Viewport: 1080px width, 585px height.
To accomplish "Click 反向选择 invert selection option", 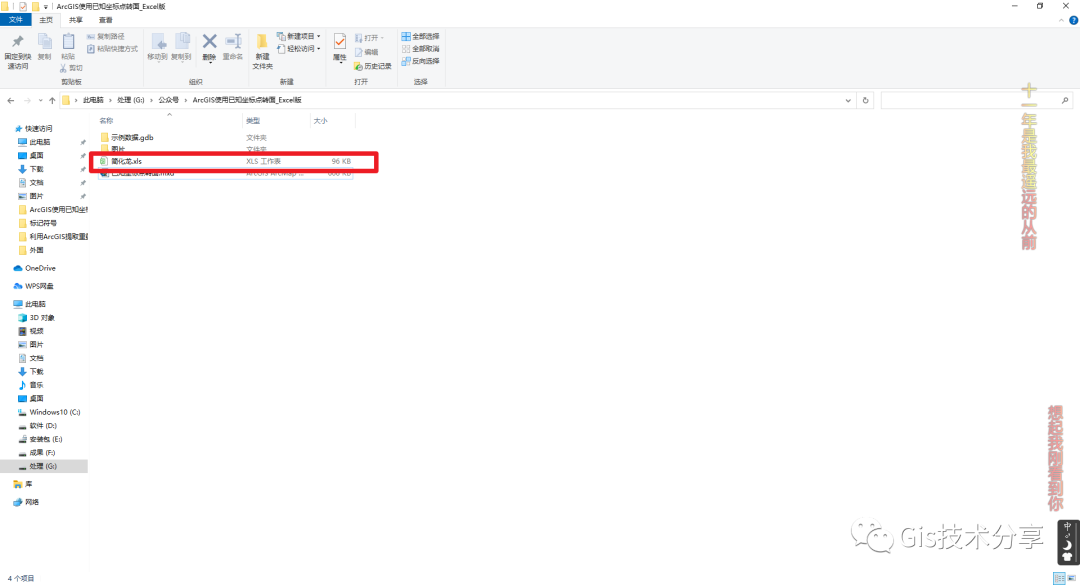I will [x=420, y=60].
